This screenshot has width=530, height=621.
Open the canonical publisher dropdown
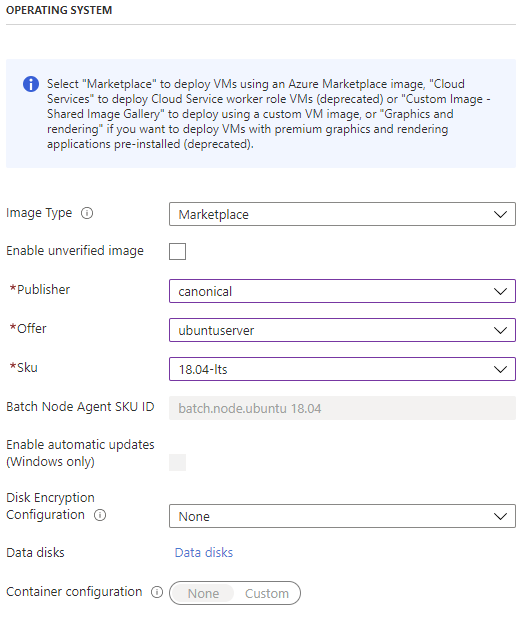342,291
